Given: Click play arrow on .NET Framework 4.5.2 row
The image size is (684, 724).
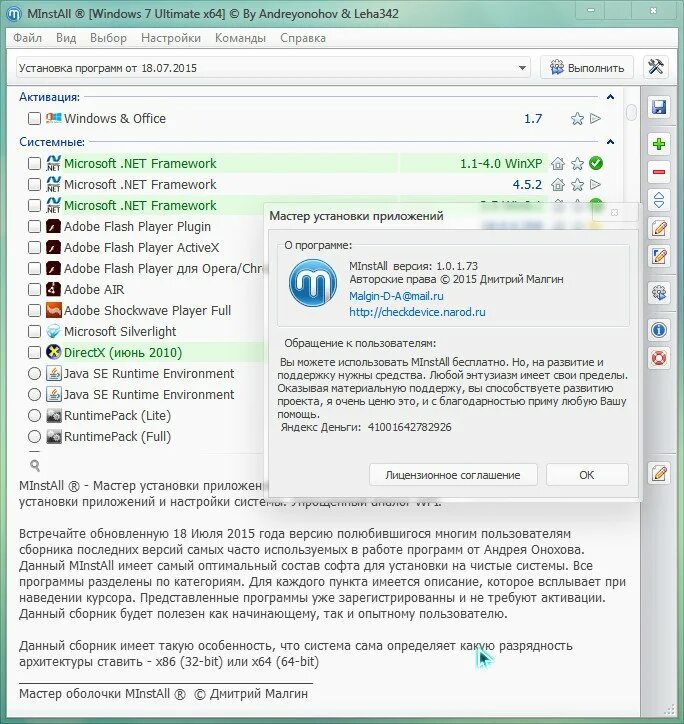Looking at the screenshot, I should coord(596,185).
